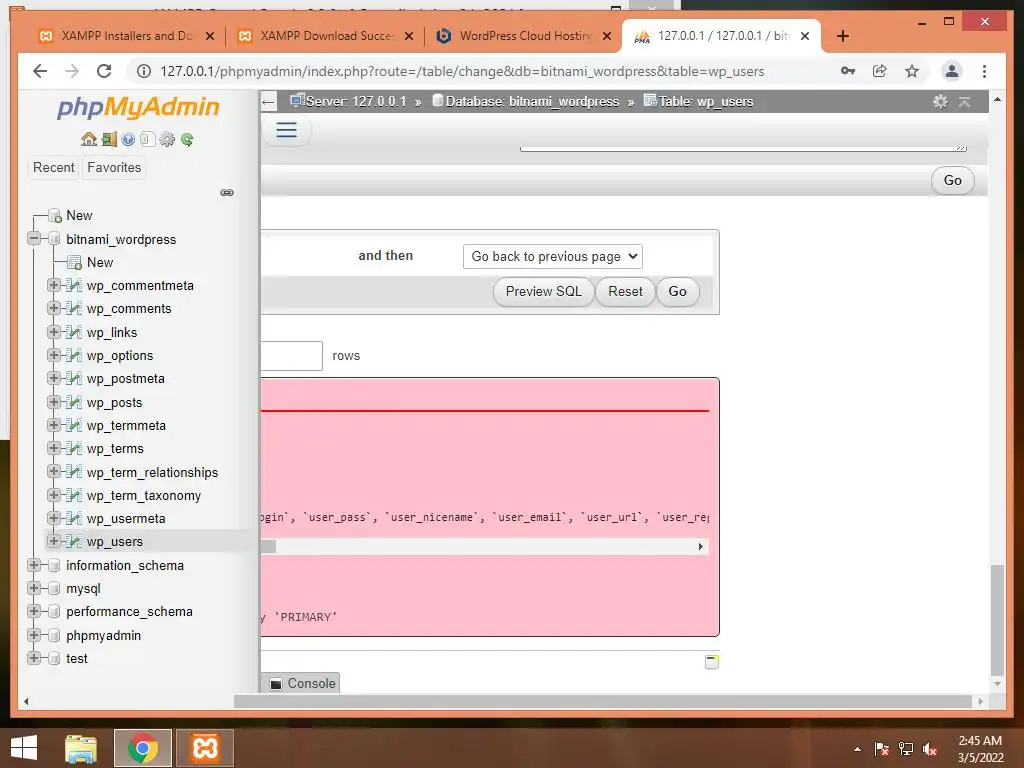Screen dimensions: 1024x768
Task: Click the share page icon in address bar
Action: click(x=880, y=71)
